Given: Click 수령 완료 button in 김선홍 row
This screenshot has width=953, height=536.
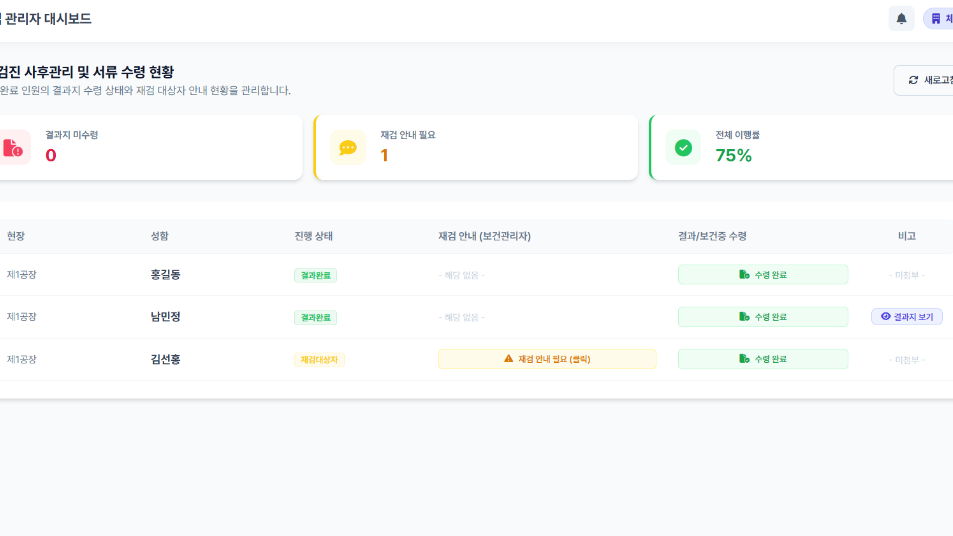Looking at the screenshot, I should (x=762, y=359).
